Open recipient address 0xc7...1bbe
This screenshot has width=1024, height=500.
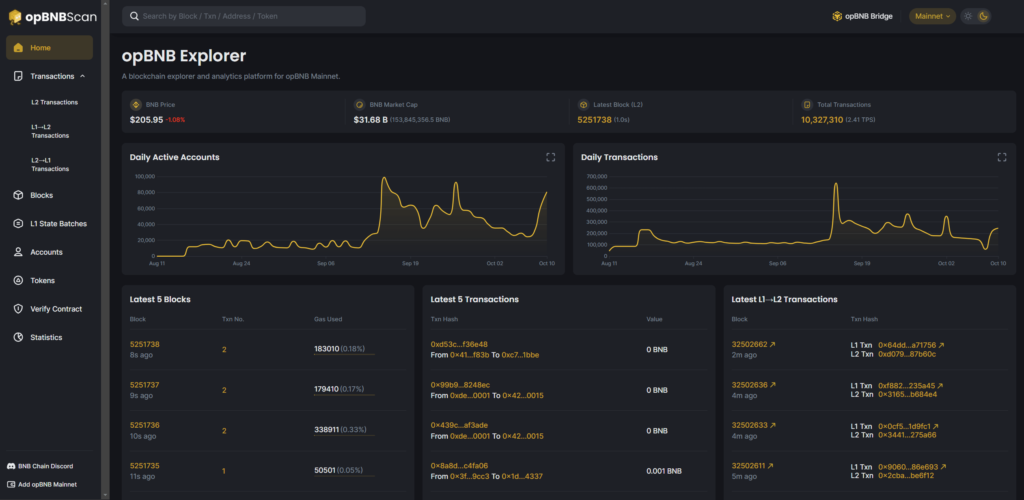520,355
